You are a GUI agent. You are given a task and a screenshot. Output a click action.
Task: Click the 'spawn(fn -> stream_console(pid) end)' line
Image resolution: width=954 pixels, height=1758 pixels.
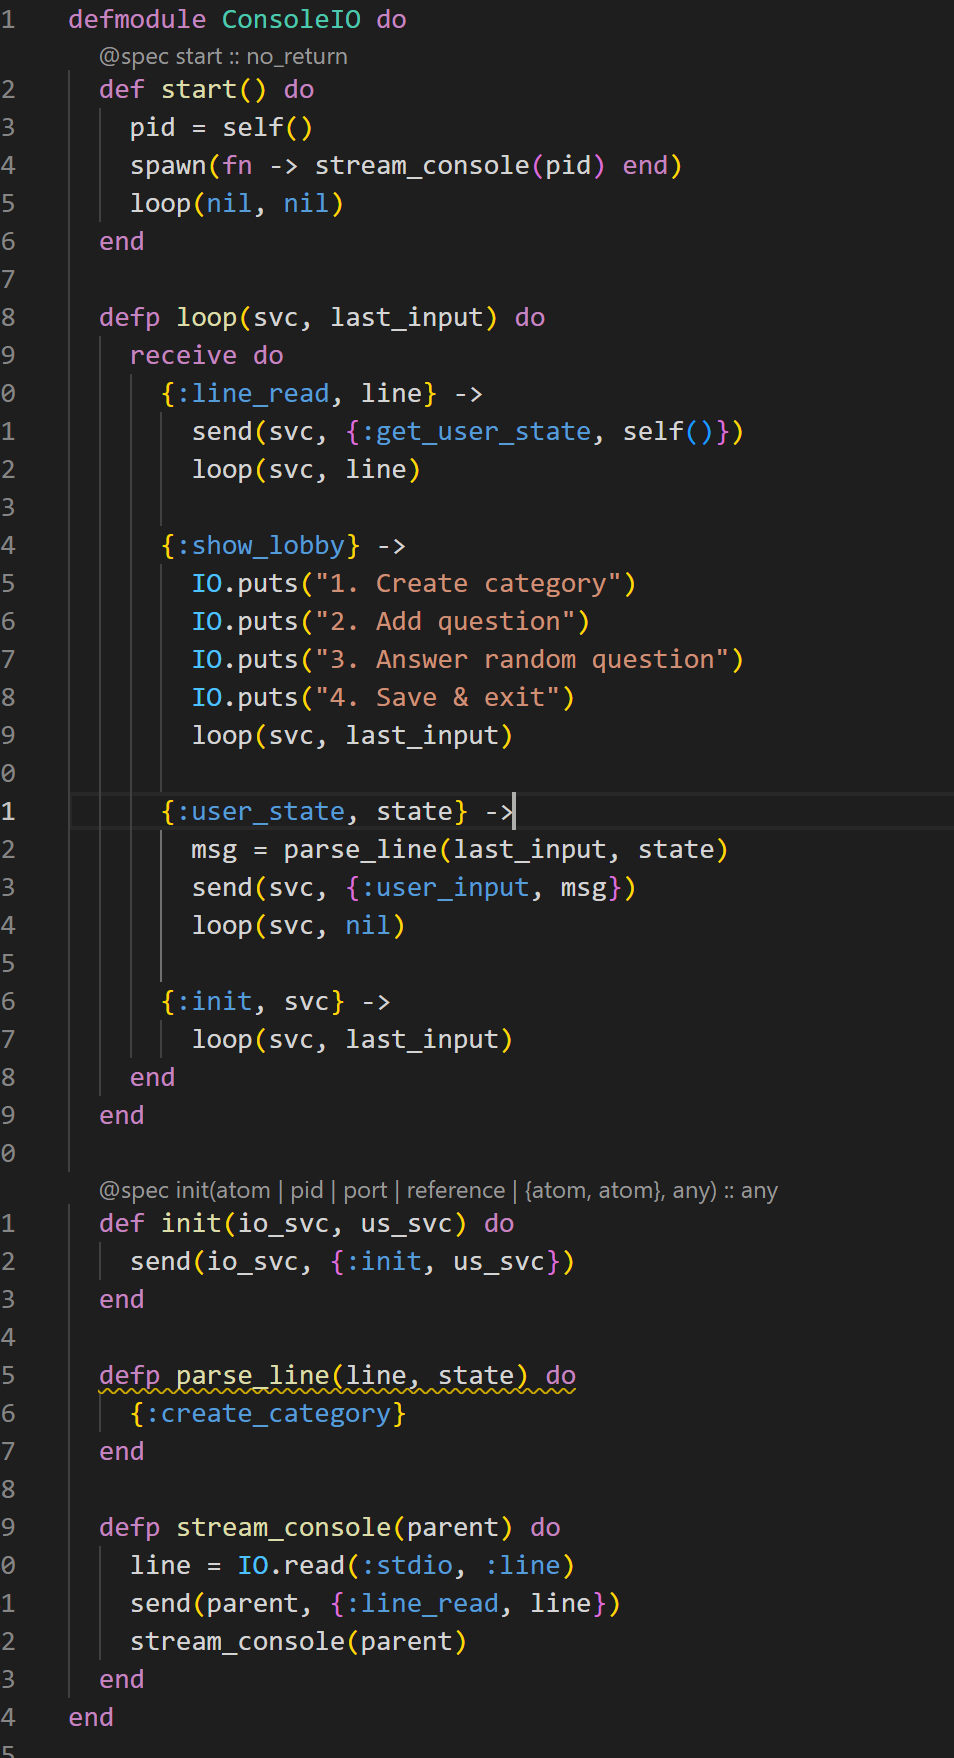[406, 166]
